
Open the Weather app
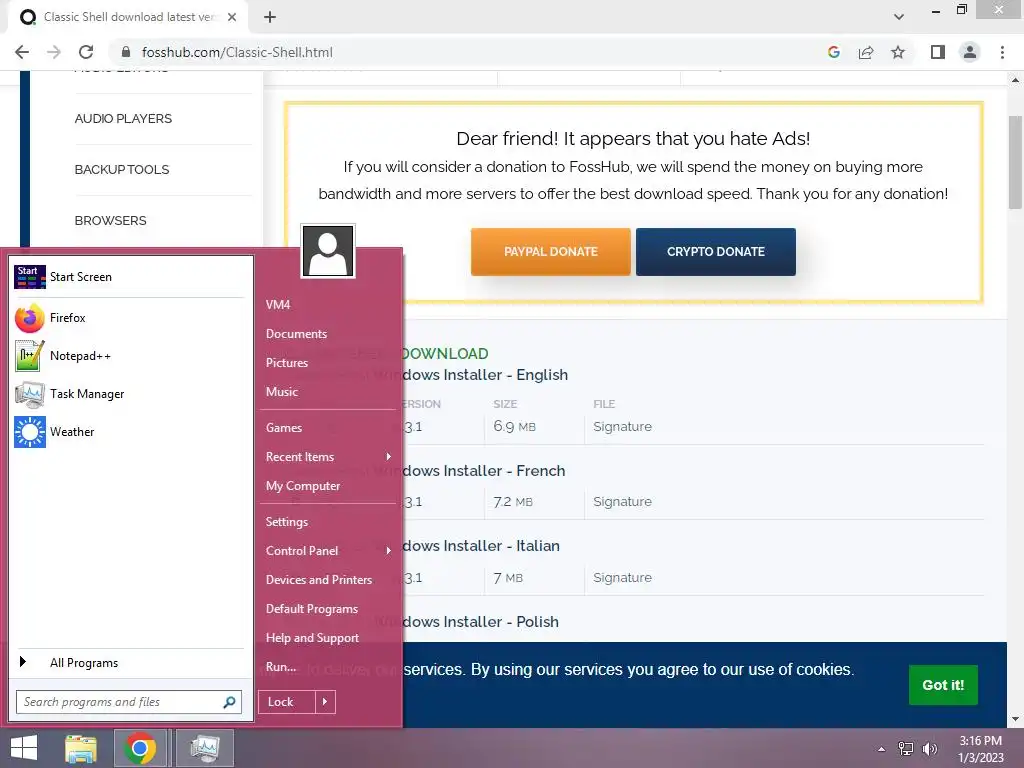point(129,432)
